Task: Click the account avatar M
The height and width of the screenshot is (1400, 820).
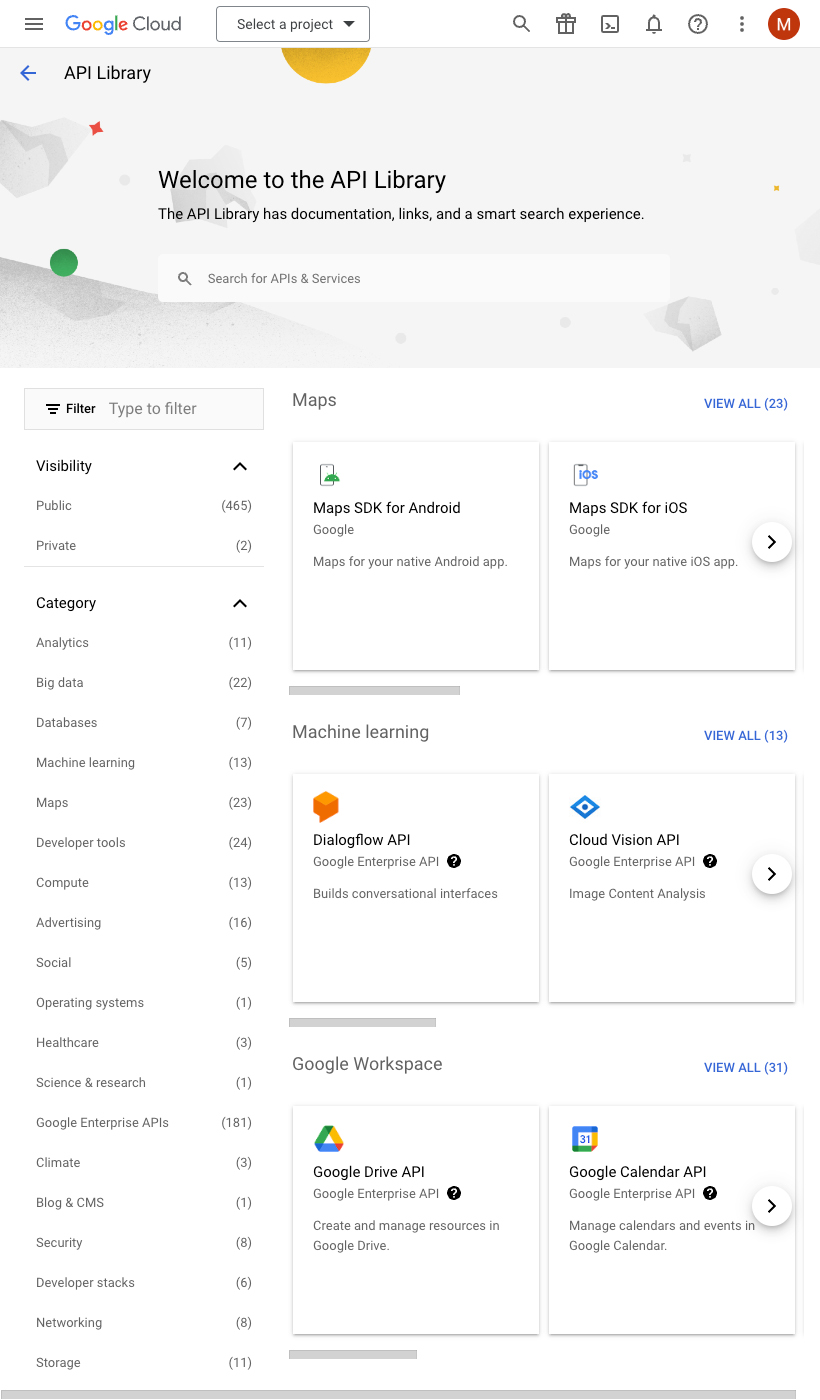Action: [784, 24]
